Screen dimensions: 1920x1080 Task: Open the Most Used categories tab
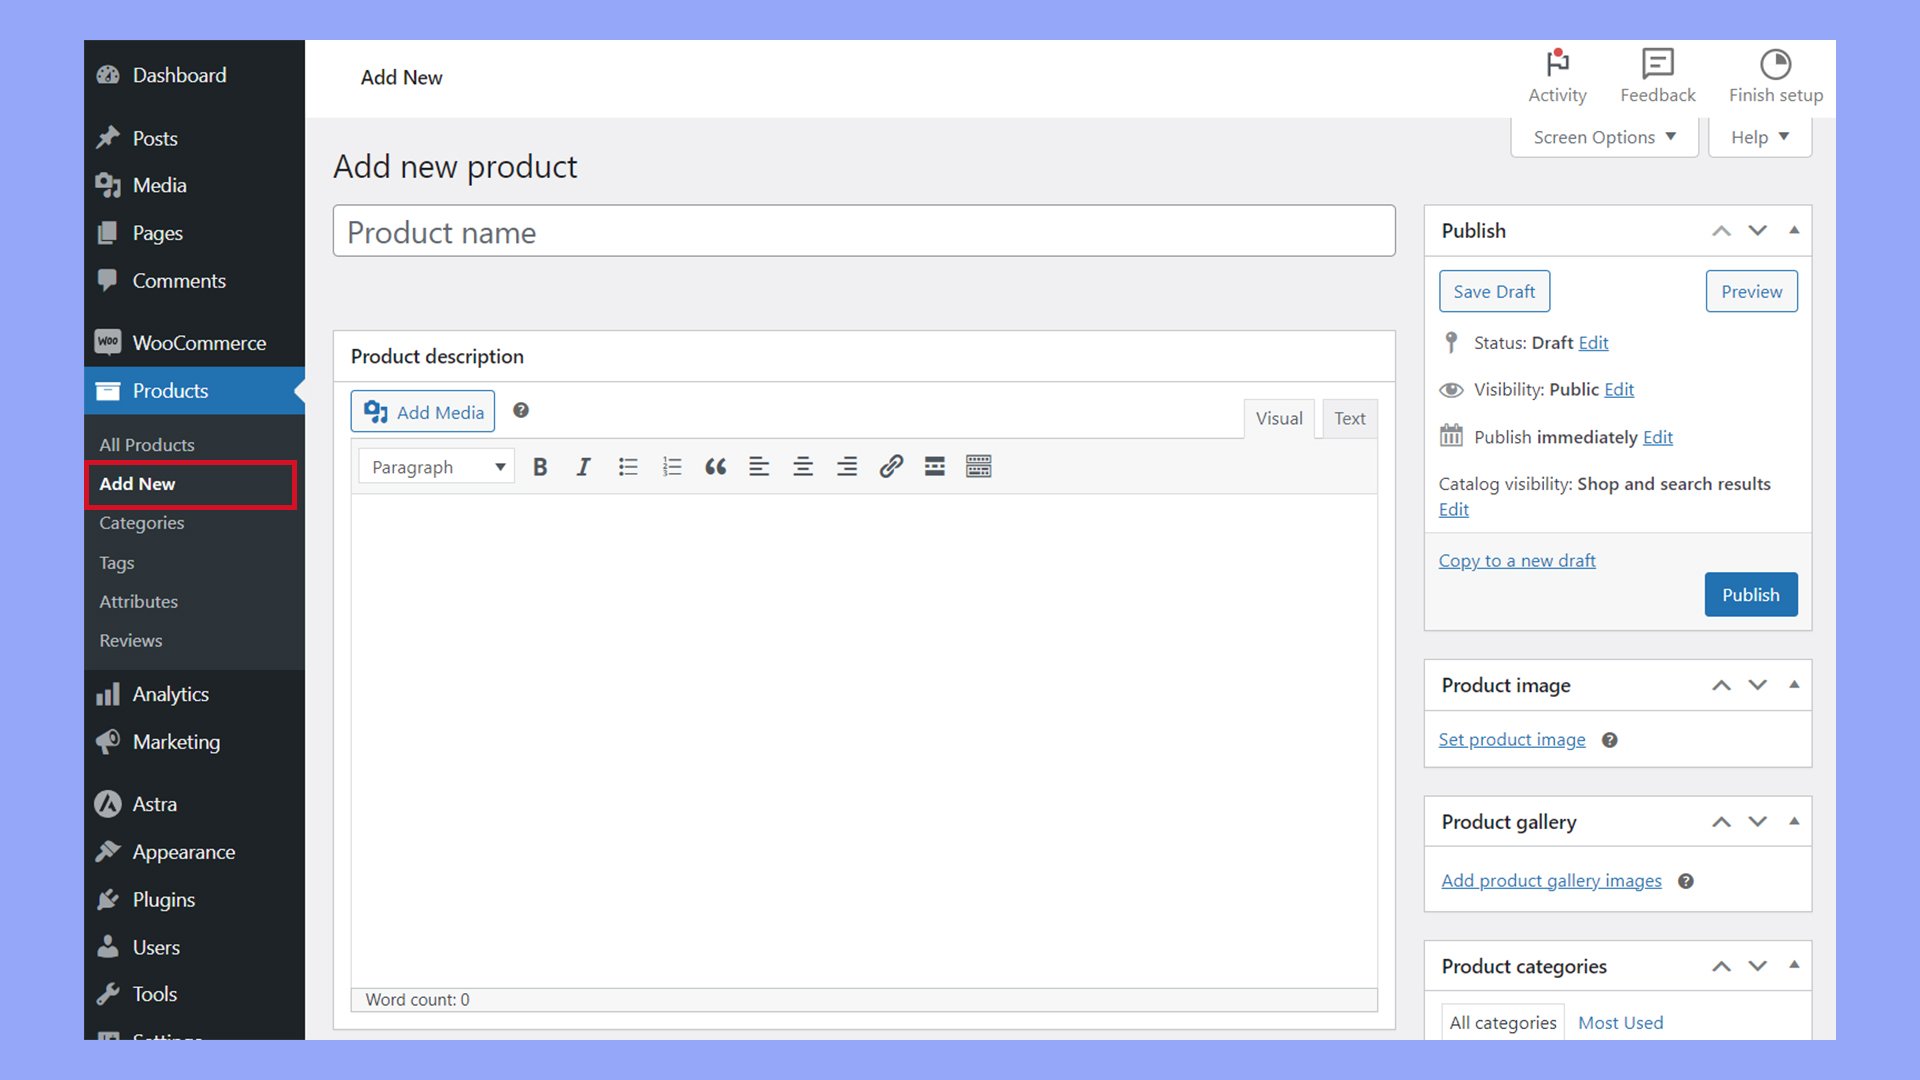[1620, 1022]
